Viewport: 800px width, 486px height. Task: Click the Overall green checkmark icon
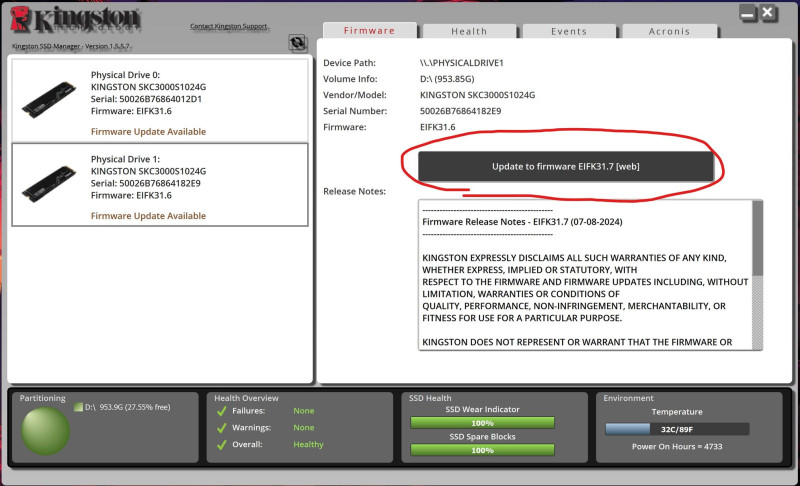pos(221,445)
